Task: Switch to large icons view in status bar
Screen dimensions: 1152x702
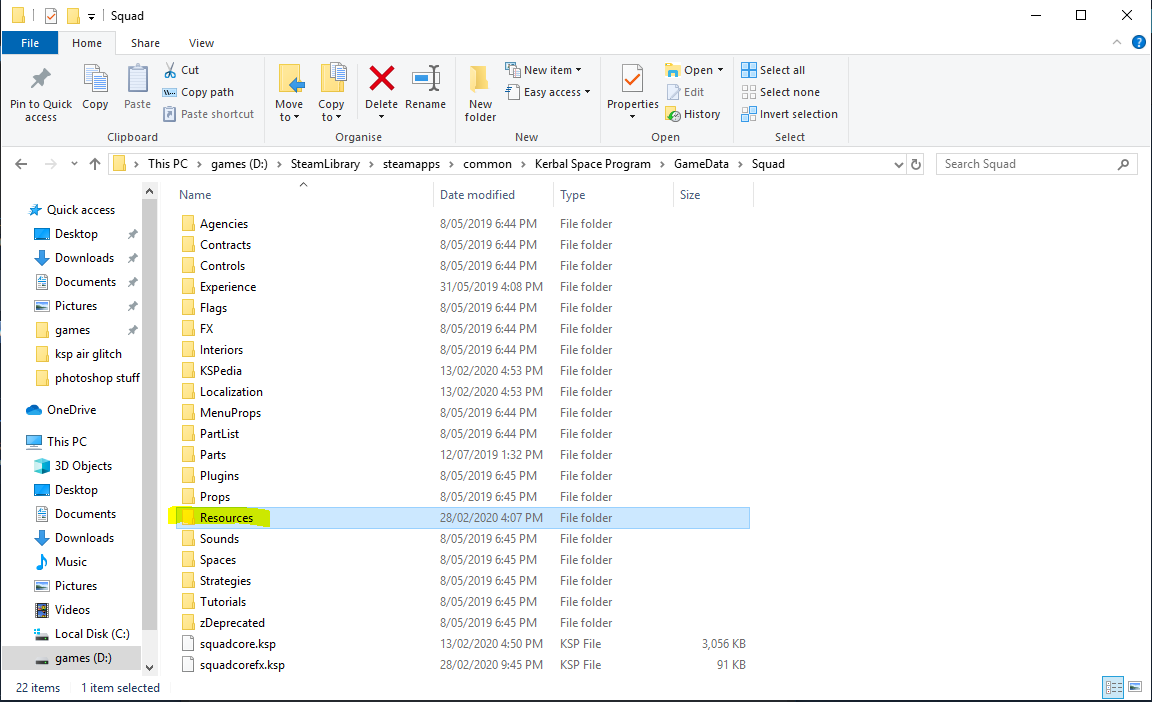Action: [x=1135, y=687]
